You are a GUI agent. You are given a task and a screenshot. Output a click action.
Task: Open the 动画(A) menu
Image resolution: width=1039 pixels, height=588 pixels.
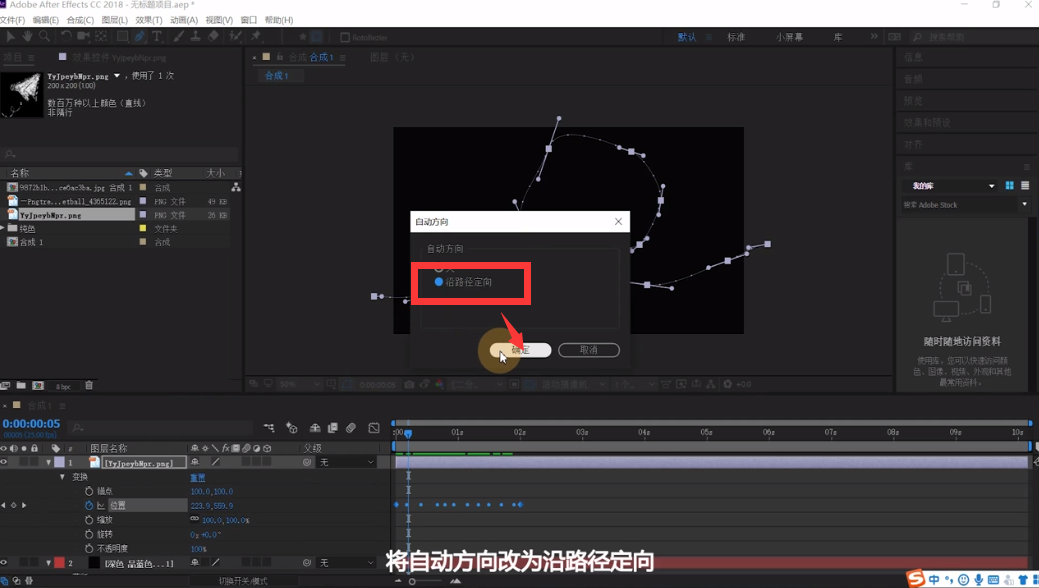tap(184, 20)
